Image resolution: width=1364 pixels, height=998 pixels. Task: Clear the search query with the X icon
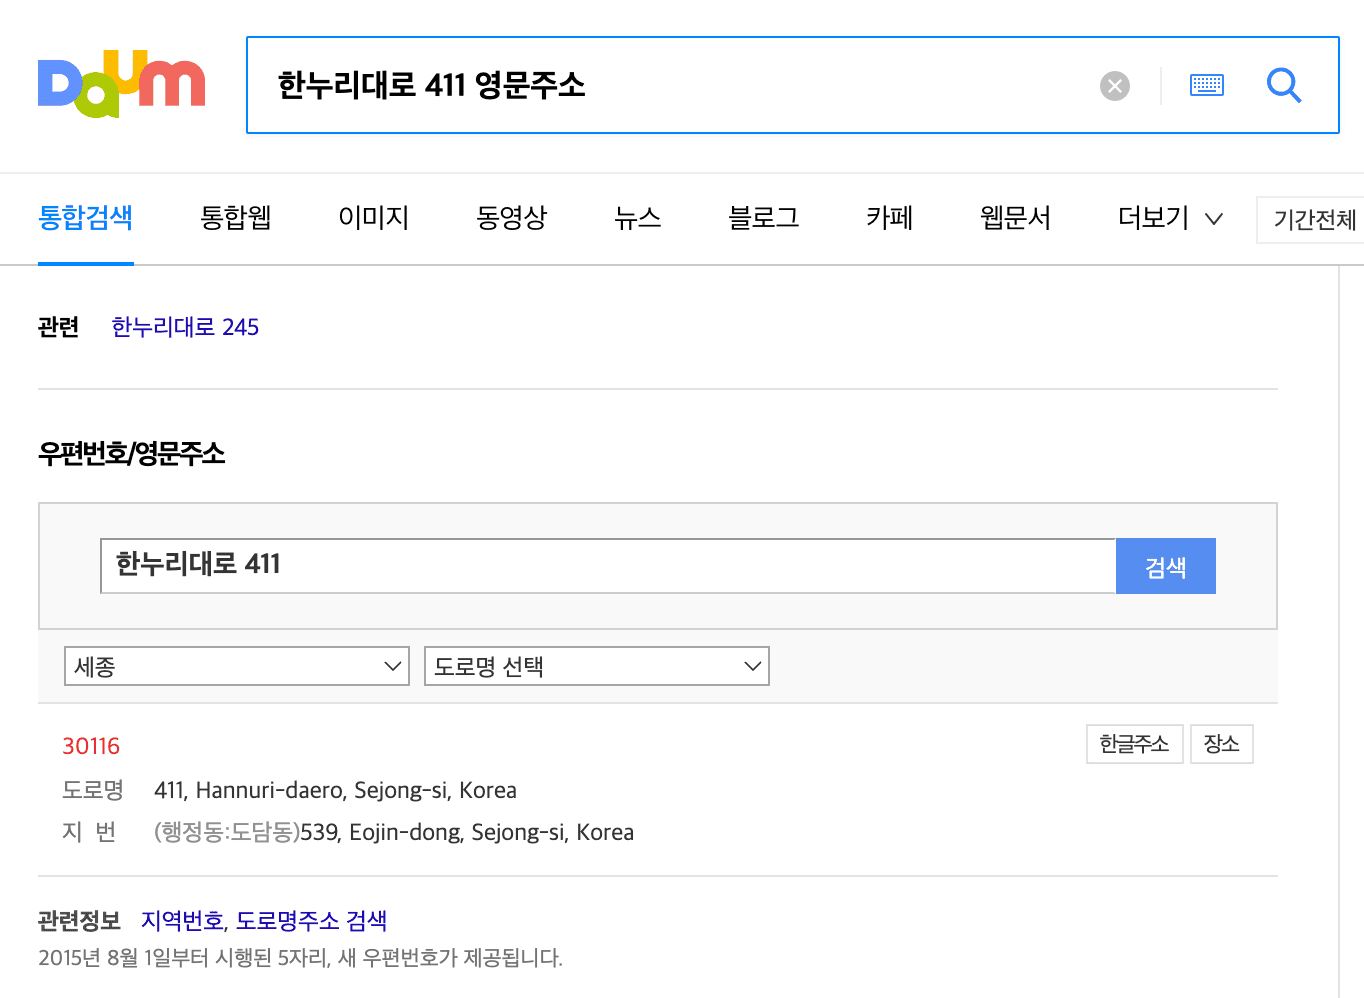click(x=1114, y=85)
